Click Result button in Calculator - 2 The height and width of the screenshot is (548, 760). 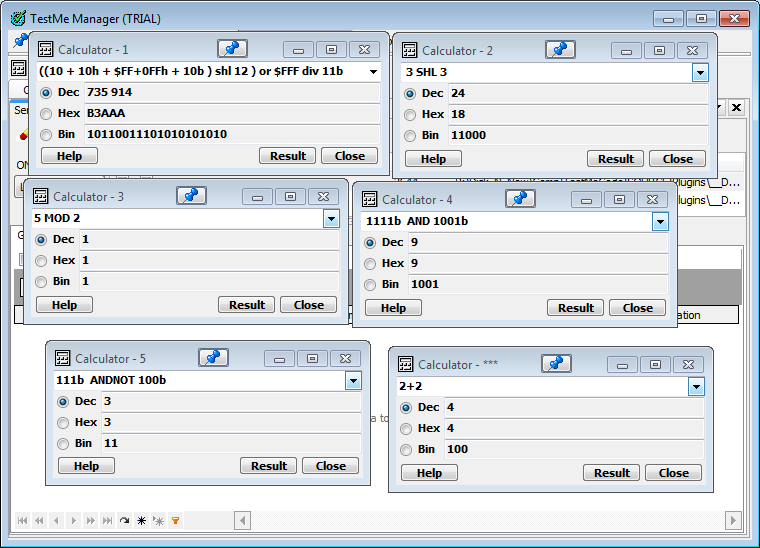[615, 159]
